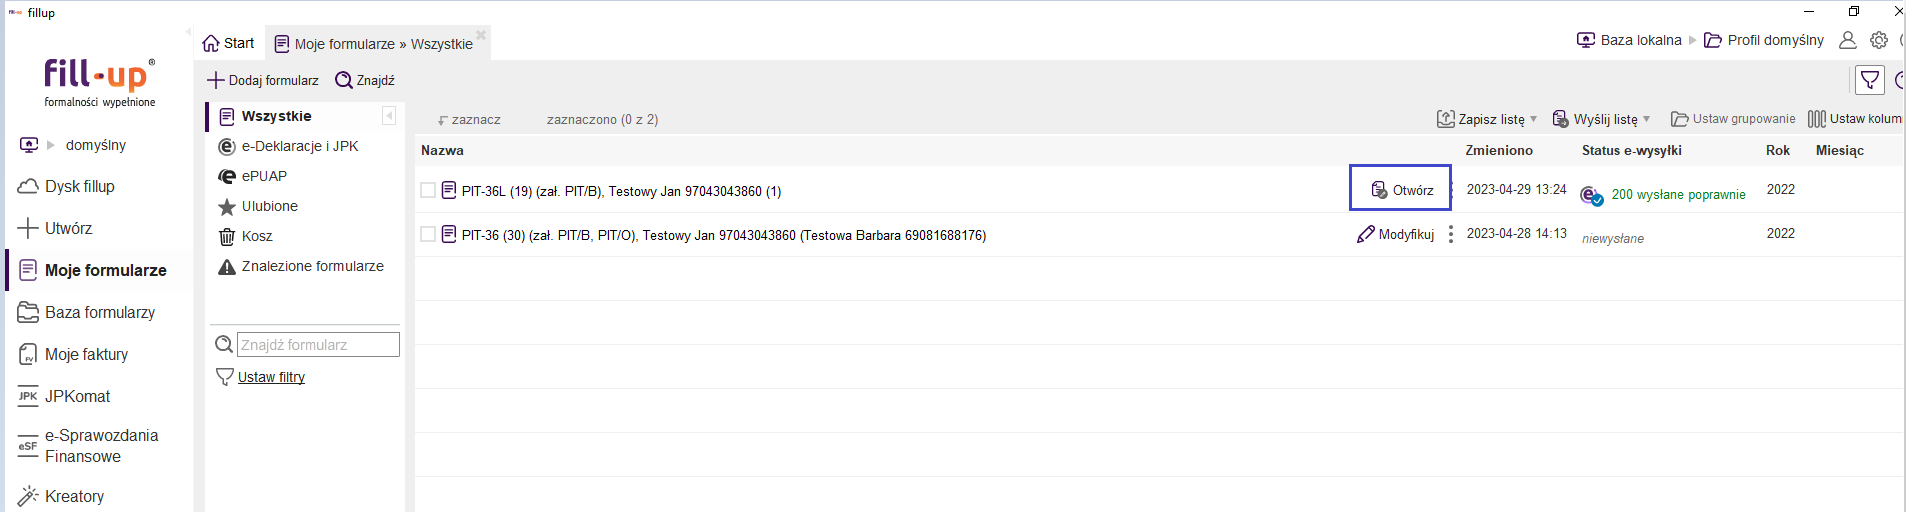Click the three-dot menu for PIT-36 row
The image size is (1906, 512).
pos(1451,235)
